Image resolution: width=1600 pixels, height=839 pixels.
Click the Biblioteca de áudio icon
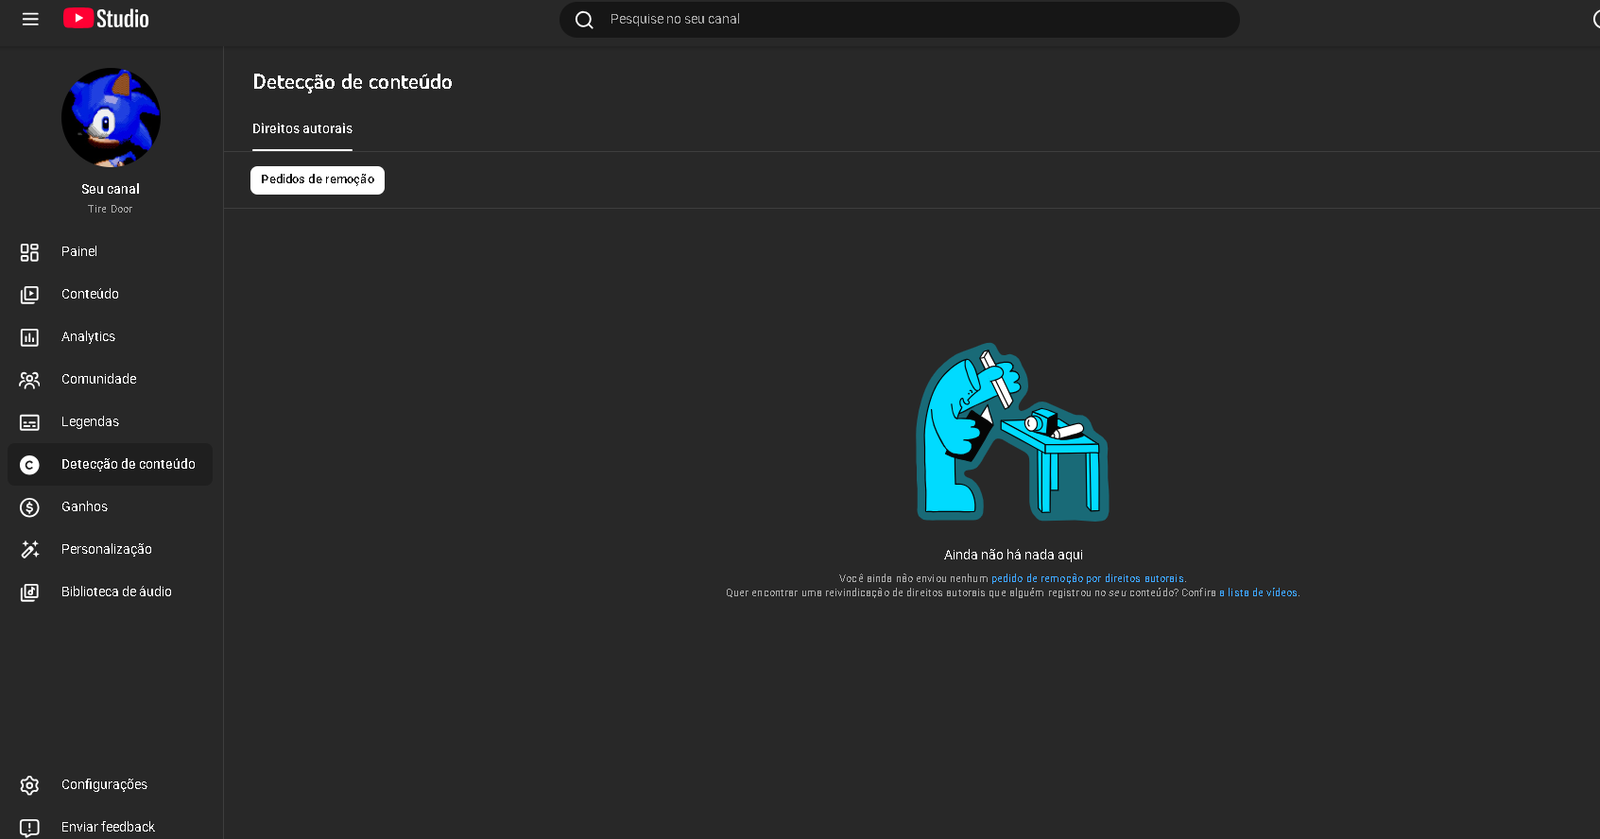30,593
